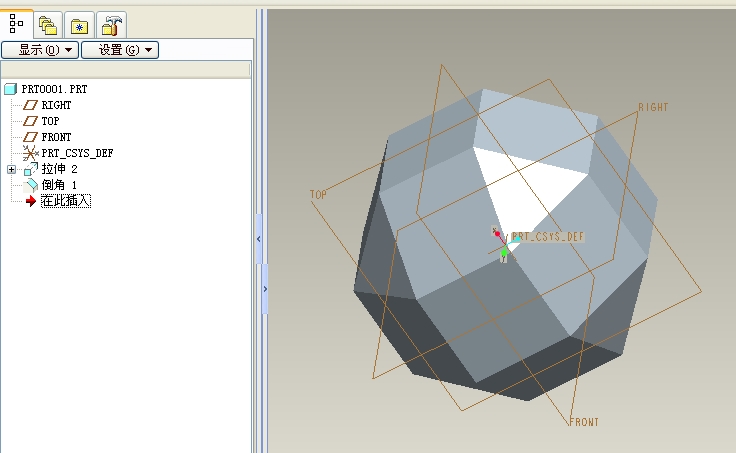This screenshot has width=736, height=453.
Task: Click the right sash arrow handle
Action: [265, 289]
